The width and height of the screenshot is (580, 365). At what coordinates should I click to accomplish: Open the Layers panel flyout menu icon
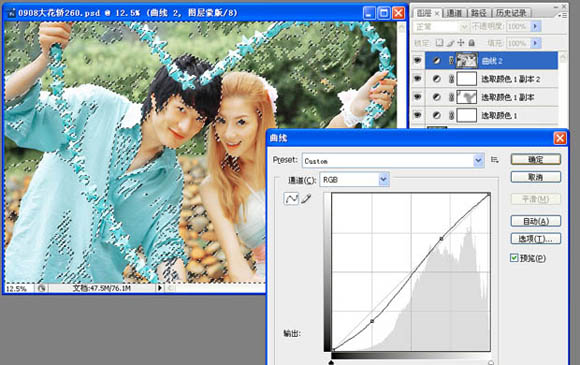click(562, 15)
